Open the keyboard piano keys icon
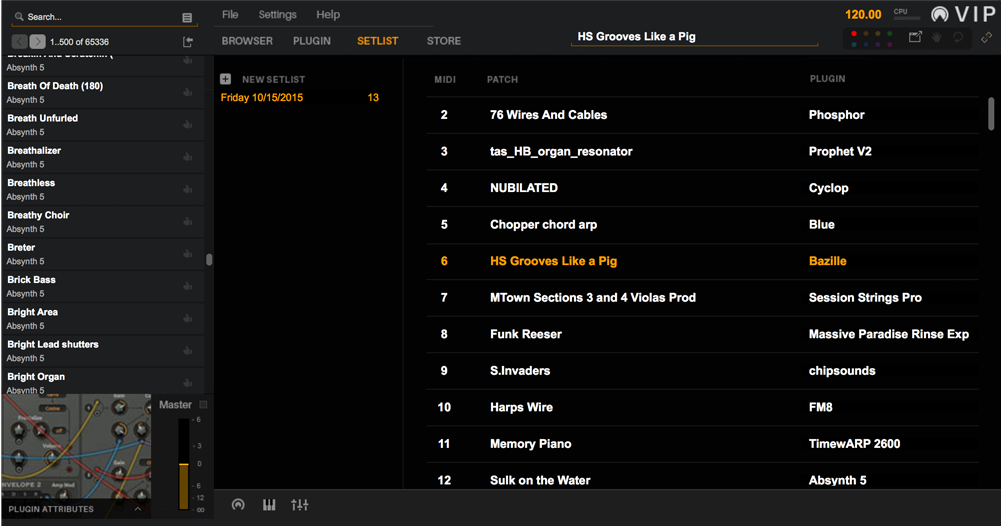 click(269, 505)
